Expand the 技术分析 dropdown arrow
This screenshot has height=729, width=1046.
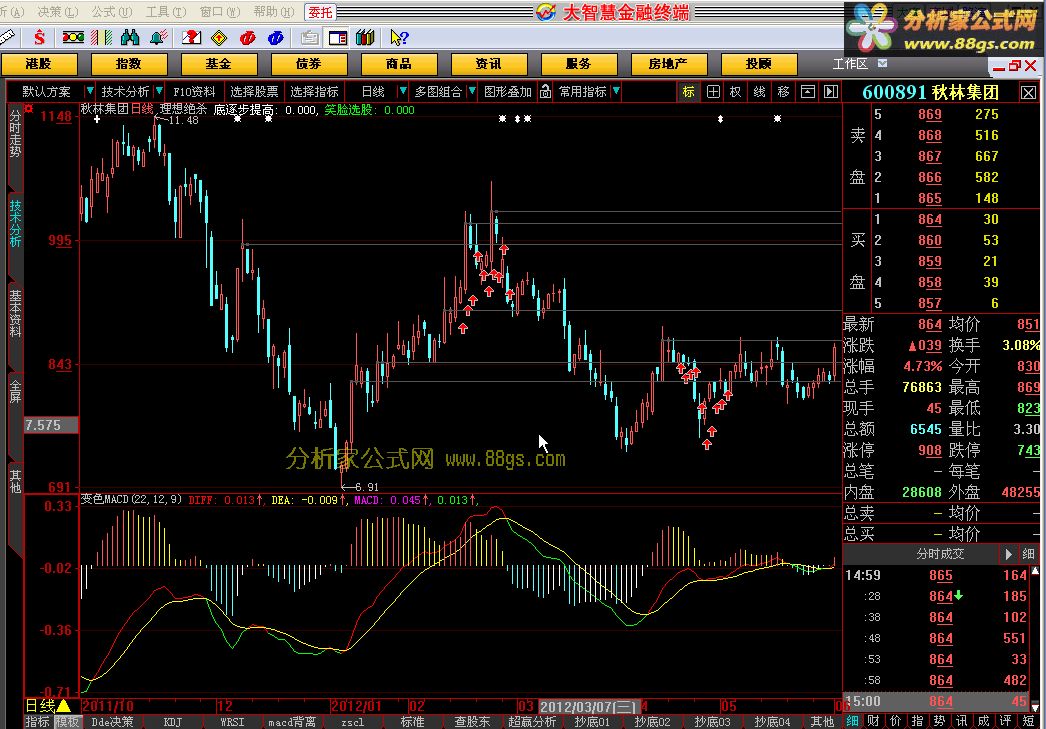(x=159, y=91)
